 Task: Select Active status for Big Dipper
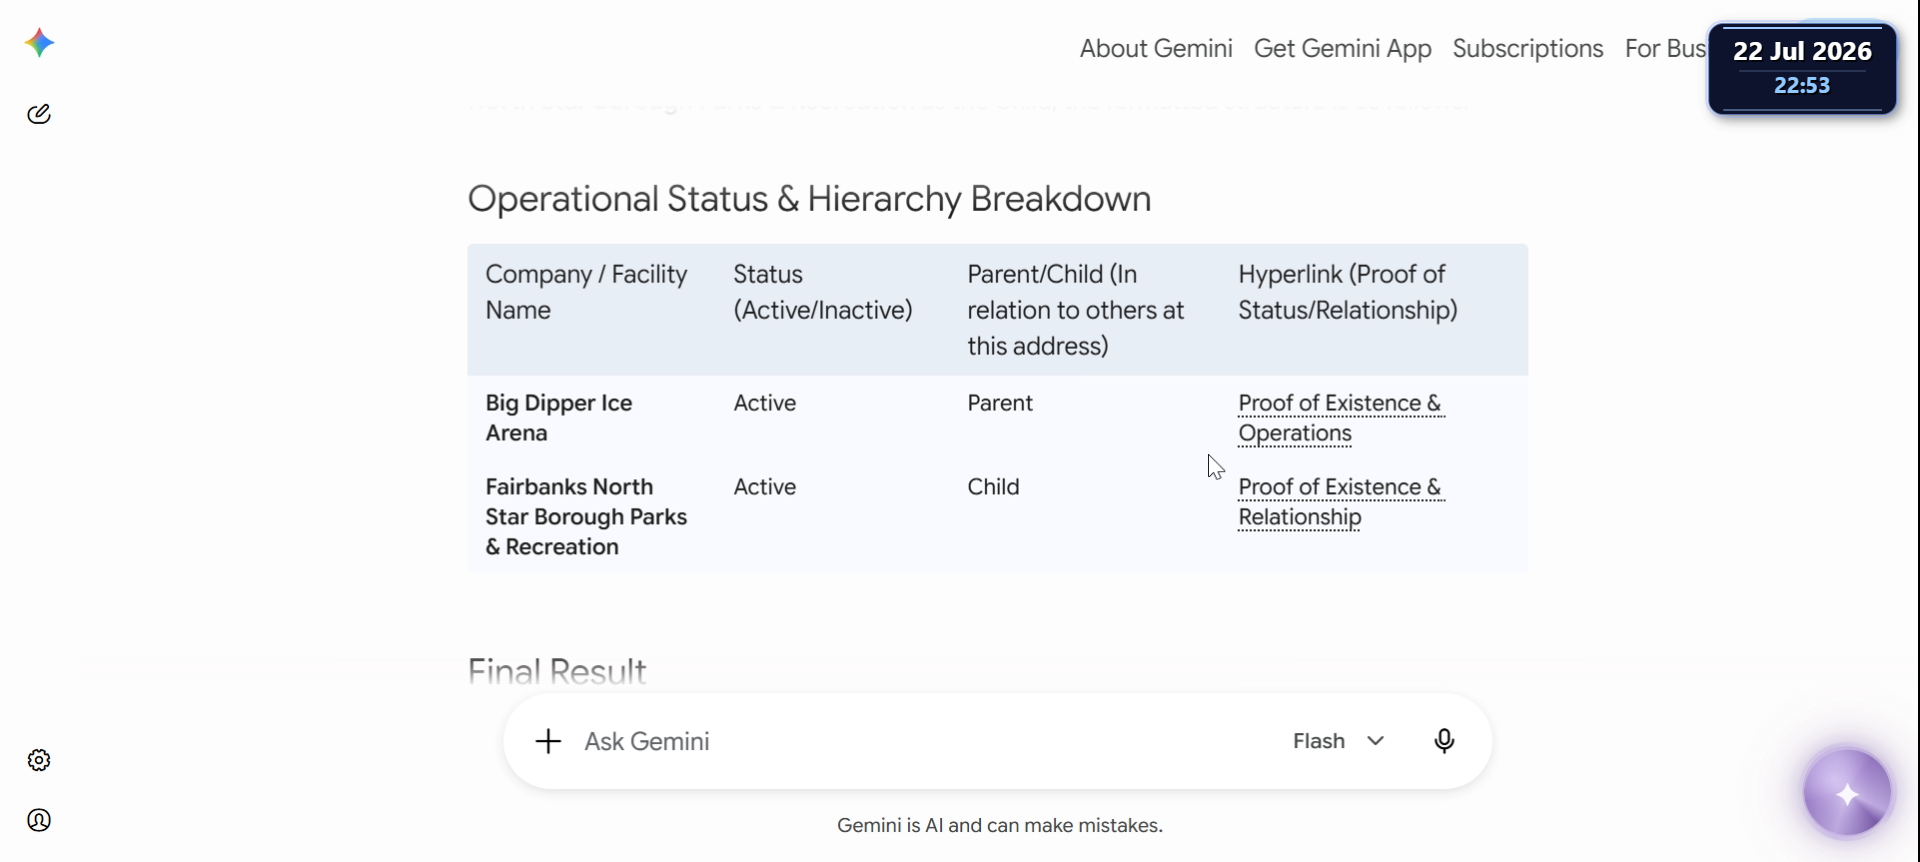(x=764, y=403)
